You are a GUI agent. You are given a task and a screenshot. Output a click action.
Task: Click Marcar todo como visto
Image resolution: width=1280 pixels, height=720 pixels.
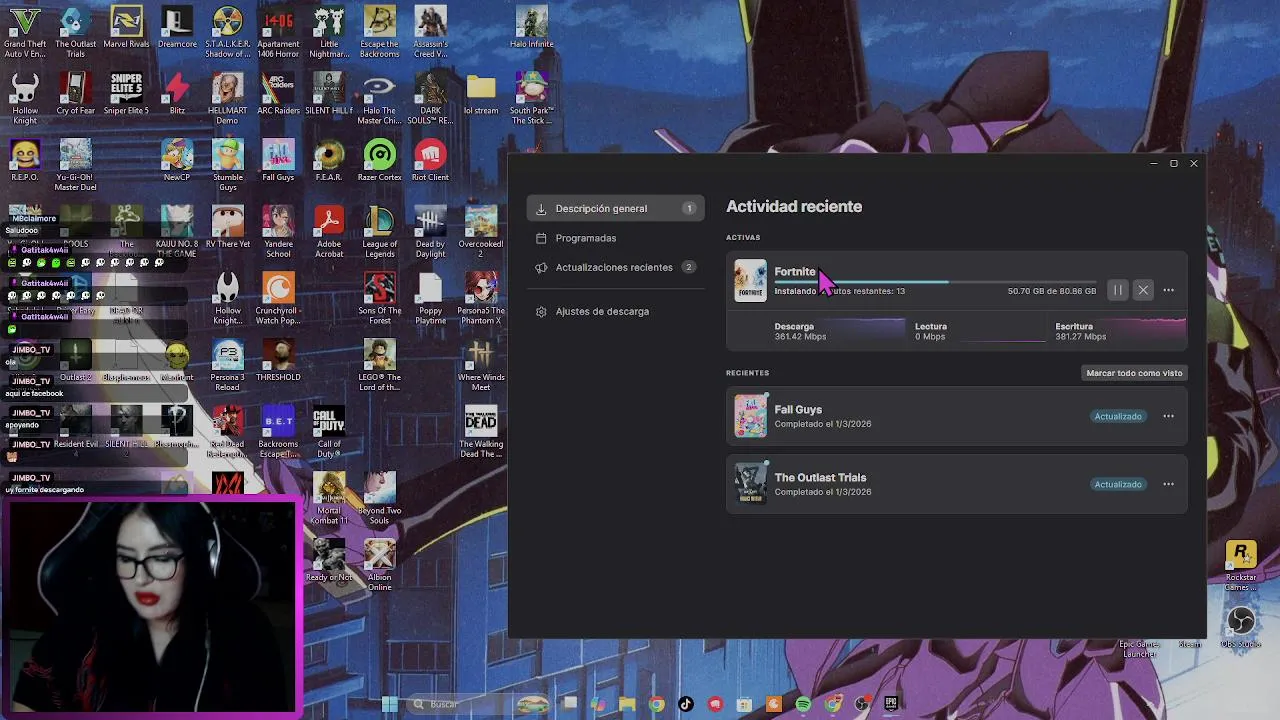1134,373
